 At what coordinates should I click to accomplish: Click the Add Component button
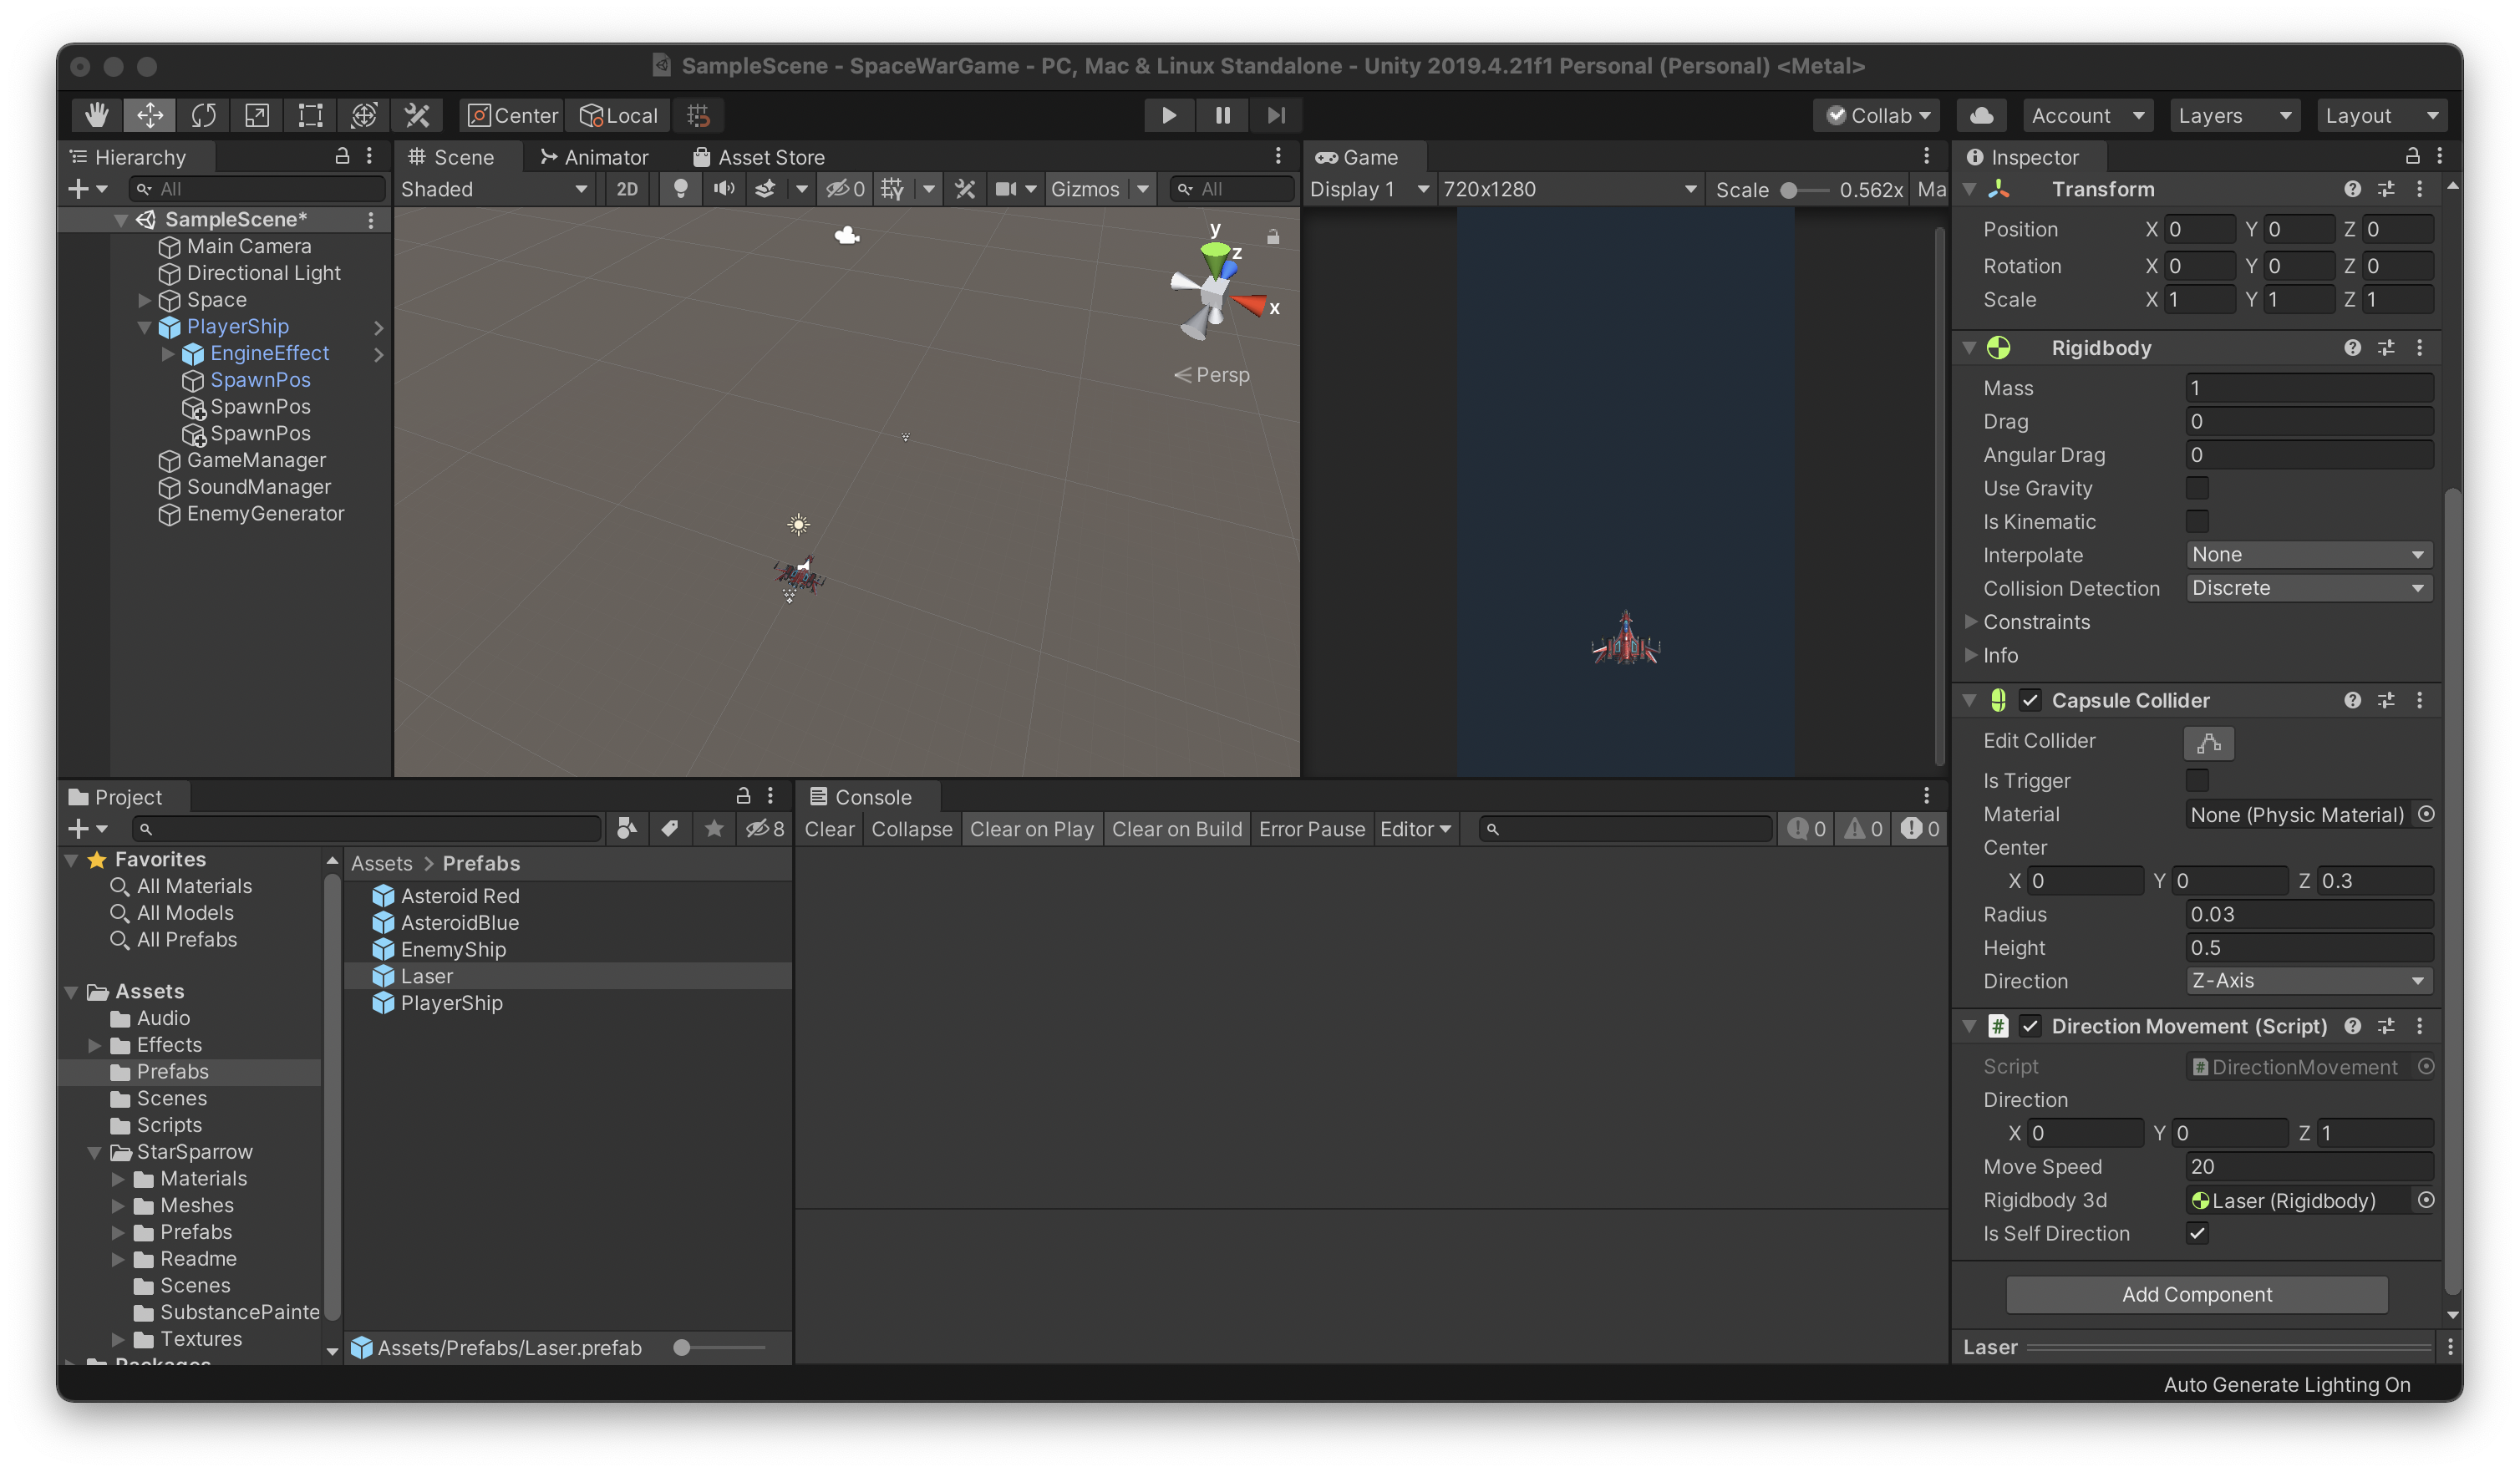click(2196, 1294)
